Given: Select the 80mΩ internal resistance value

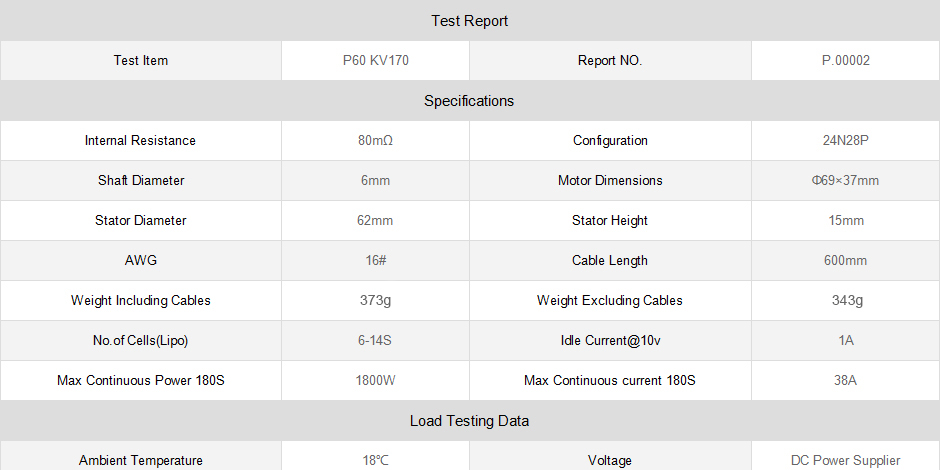Looking at the screenshot, I should 375,141.
